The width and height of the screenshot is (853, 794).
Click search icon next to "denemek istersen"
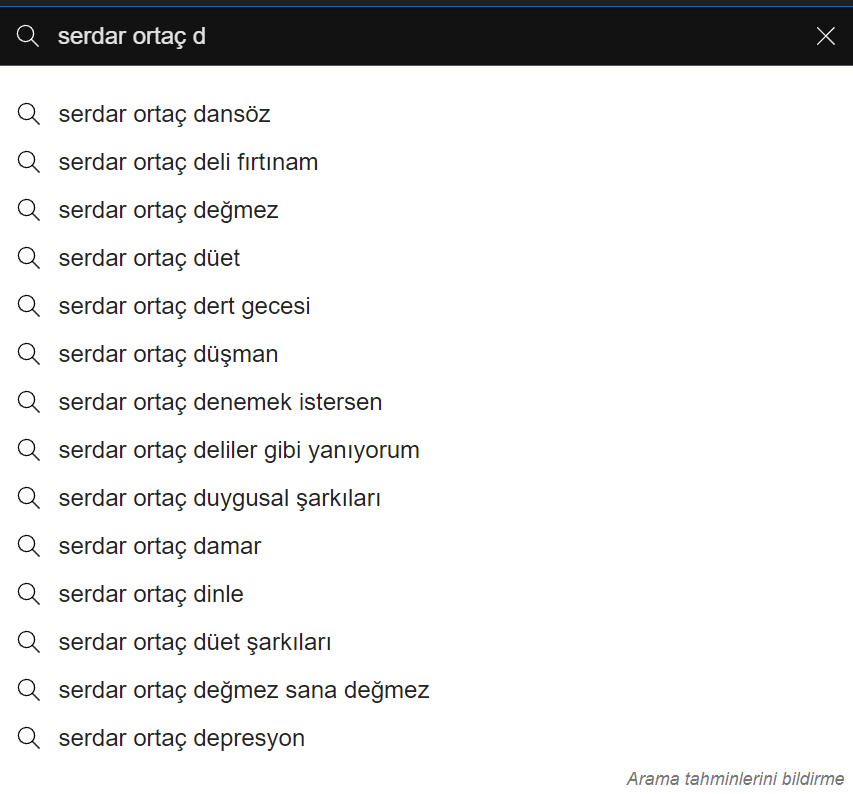click(x=28, y=402)
